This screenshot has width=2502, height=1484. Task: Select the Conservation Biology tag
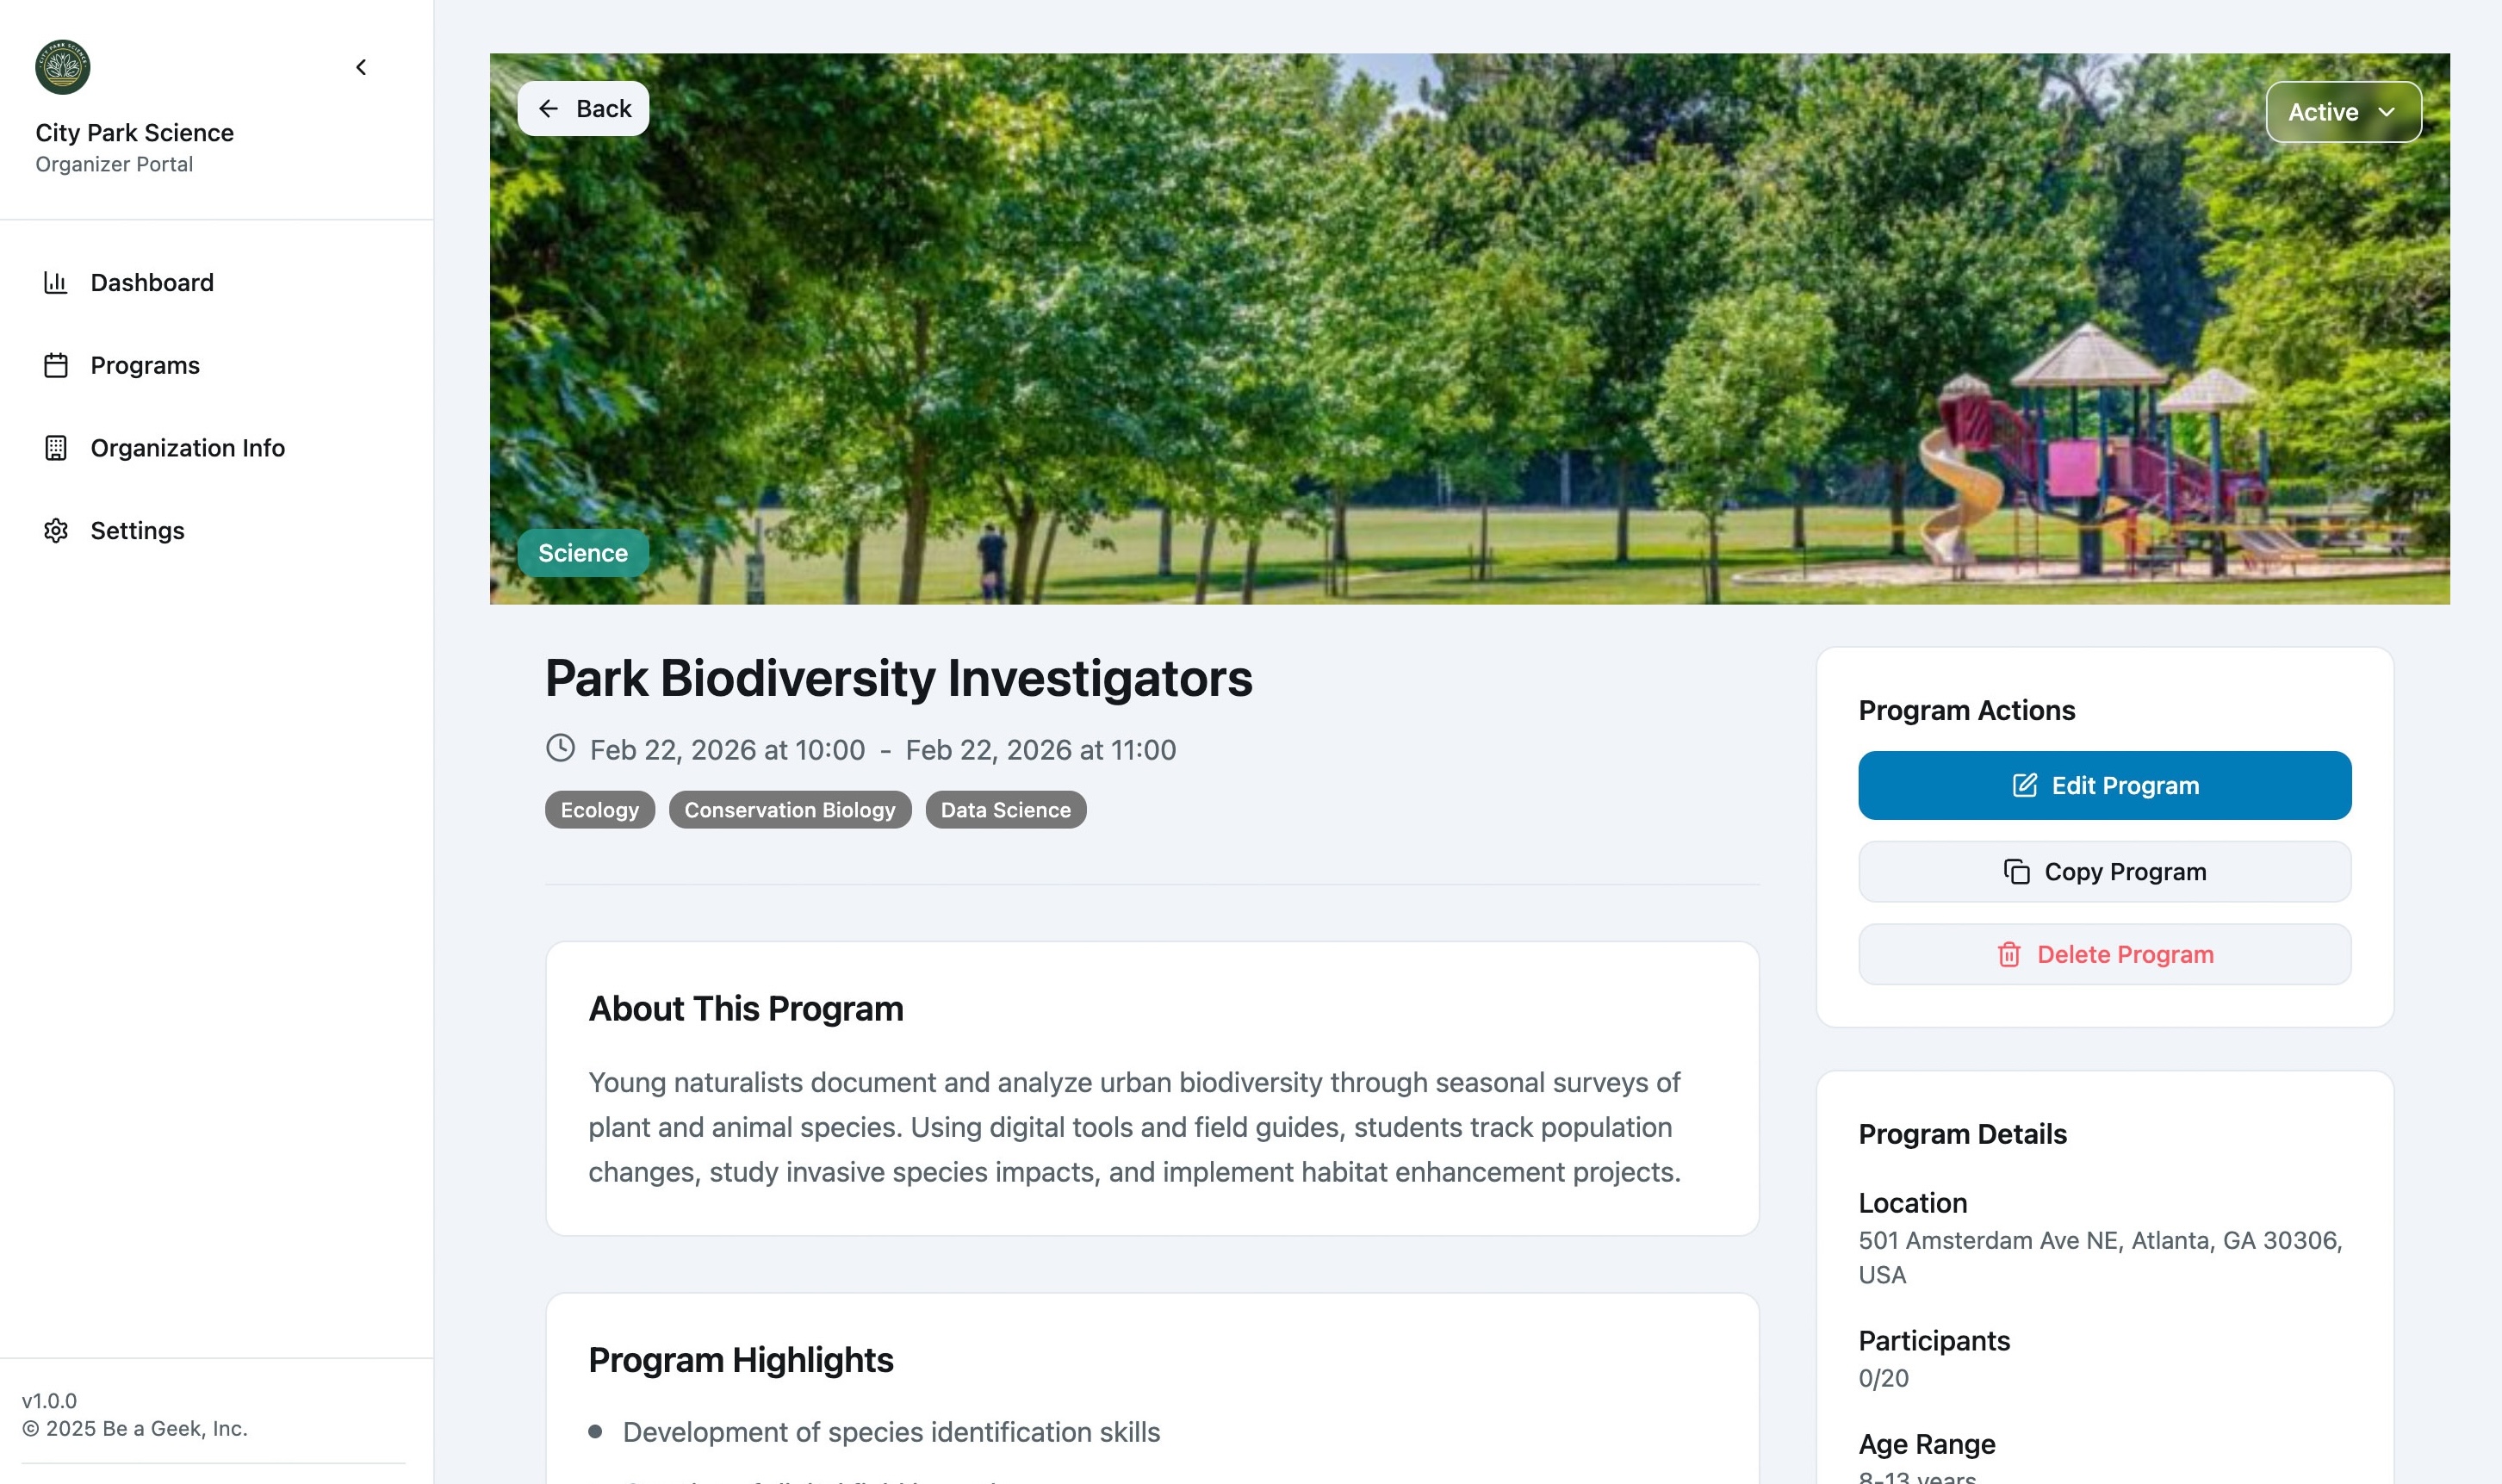[x=790, y=810]
